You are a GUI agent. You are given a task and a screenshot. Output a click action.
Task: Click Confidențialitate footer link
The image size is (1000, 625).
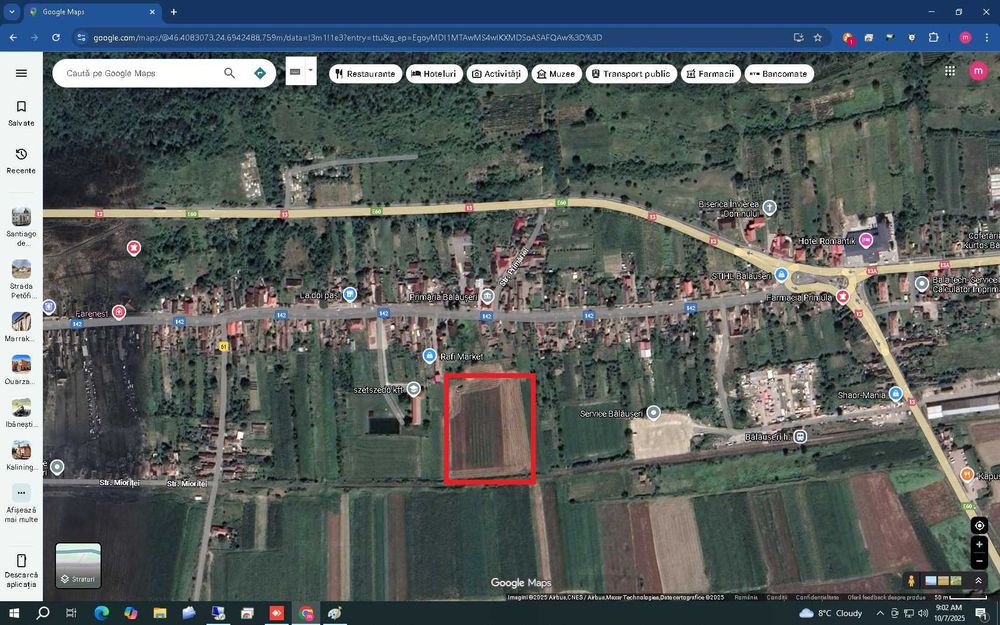click(817, 598)
